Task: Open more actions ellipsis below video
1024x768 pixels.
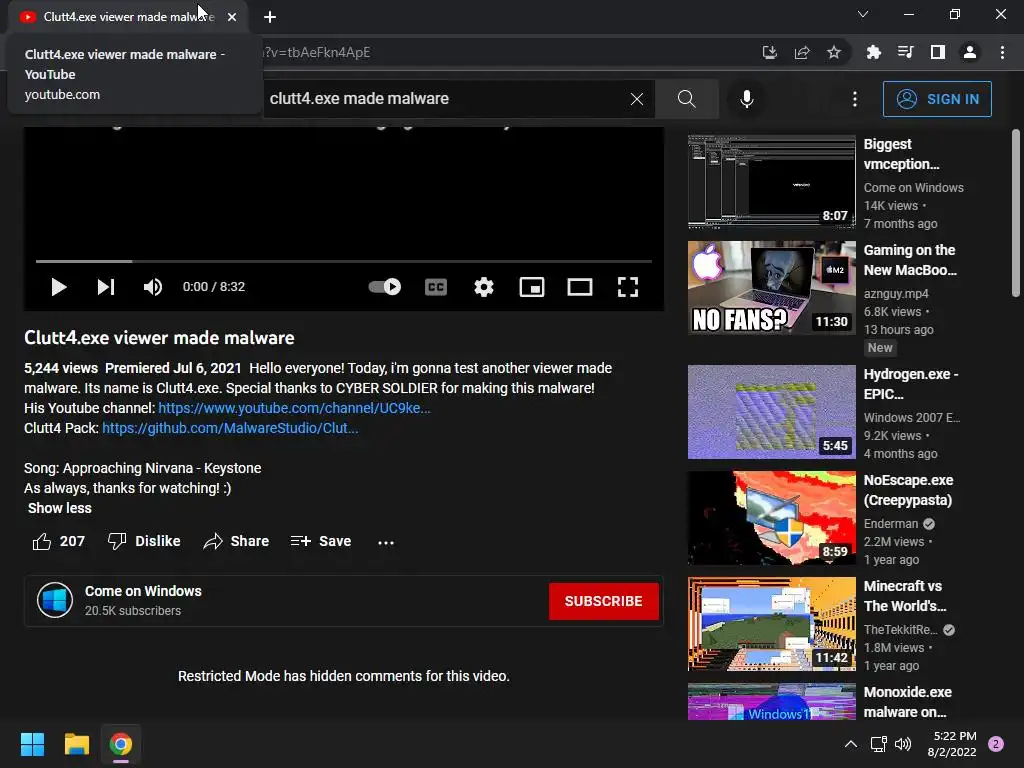Action: (386, 542)
